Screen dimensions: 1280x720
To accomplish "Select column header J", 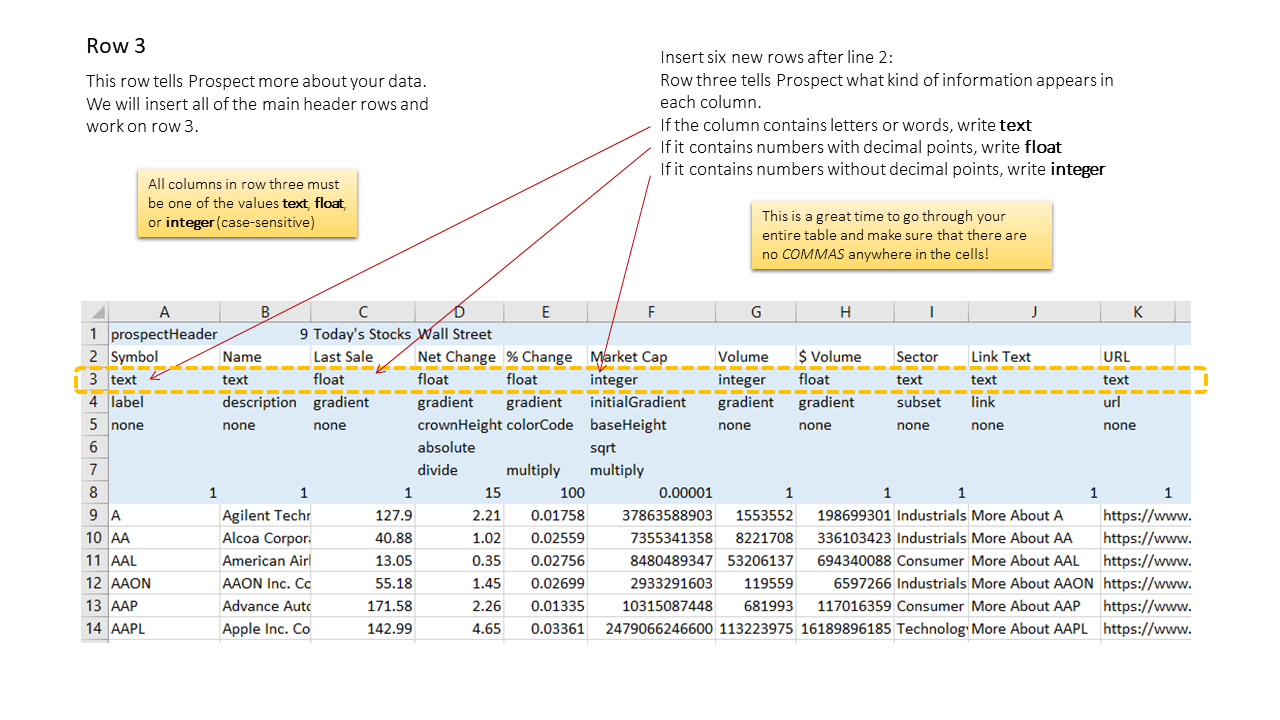I will point(1034,312).
